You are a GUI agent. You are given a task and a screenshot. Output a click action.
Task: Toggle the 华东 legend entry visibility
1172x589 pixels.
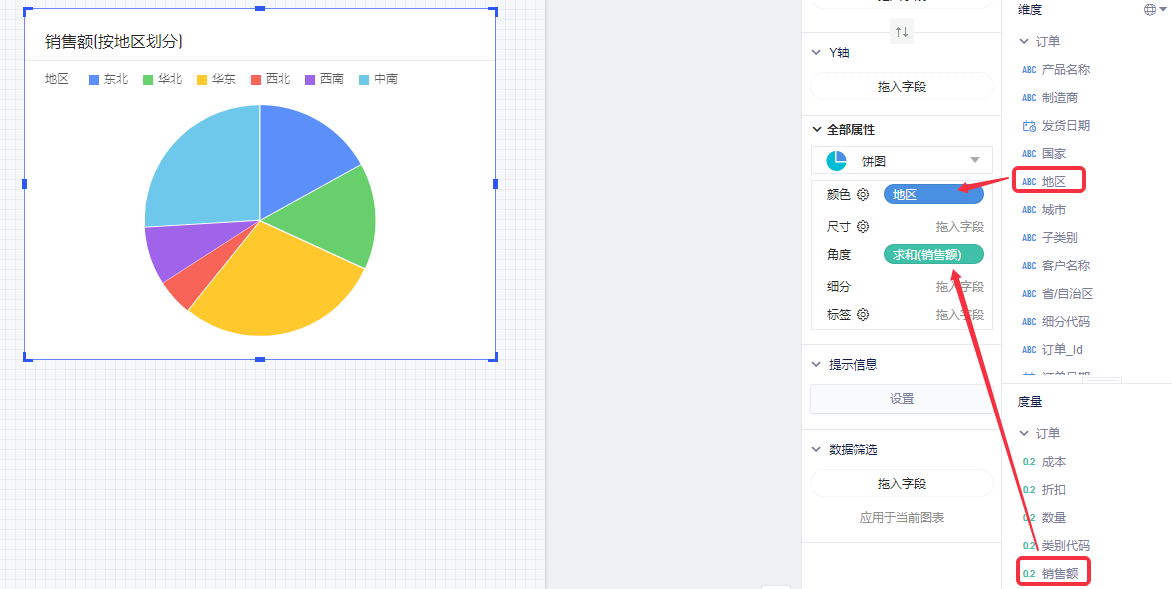click(x=216, y=79)
